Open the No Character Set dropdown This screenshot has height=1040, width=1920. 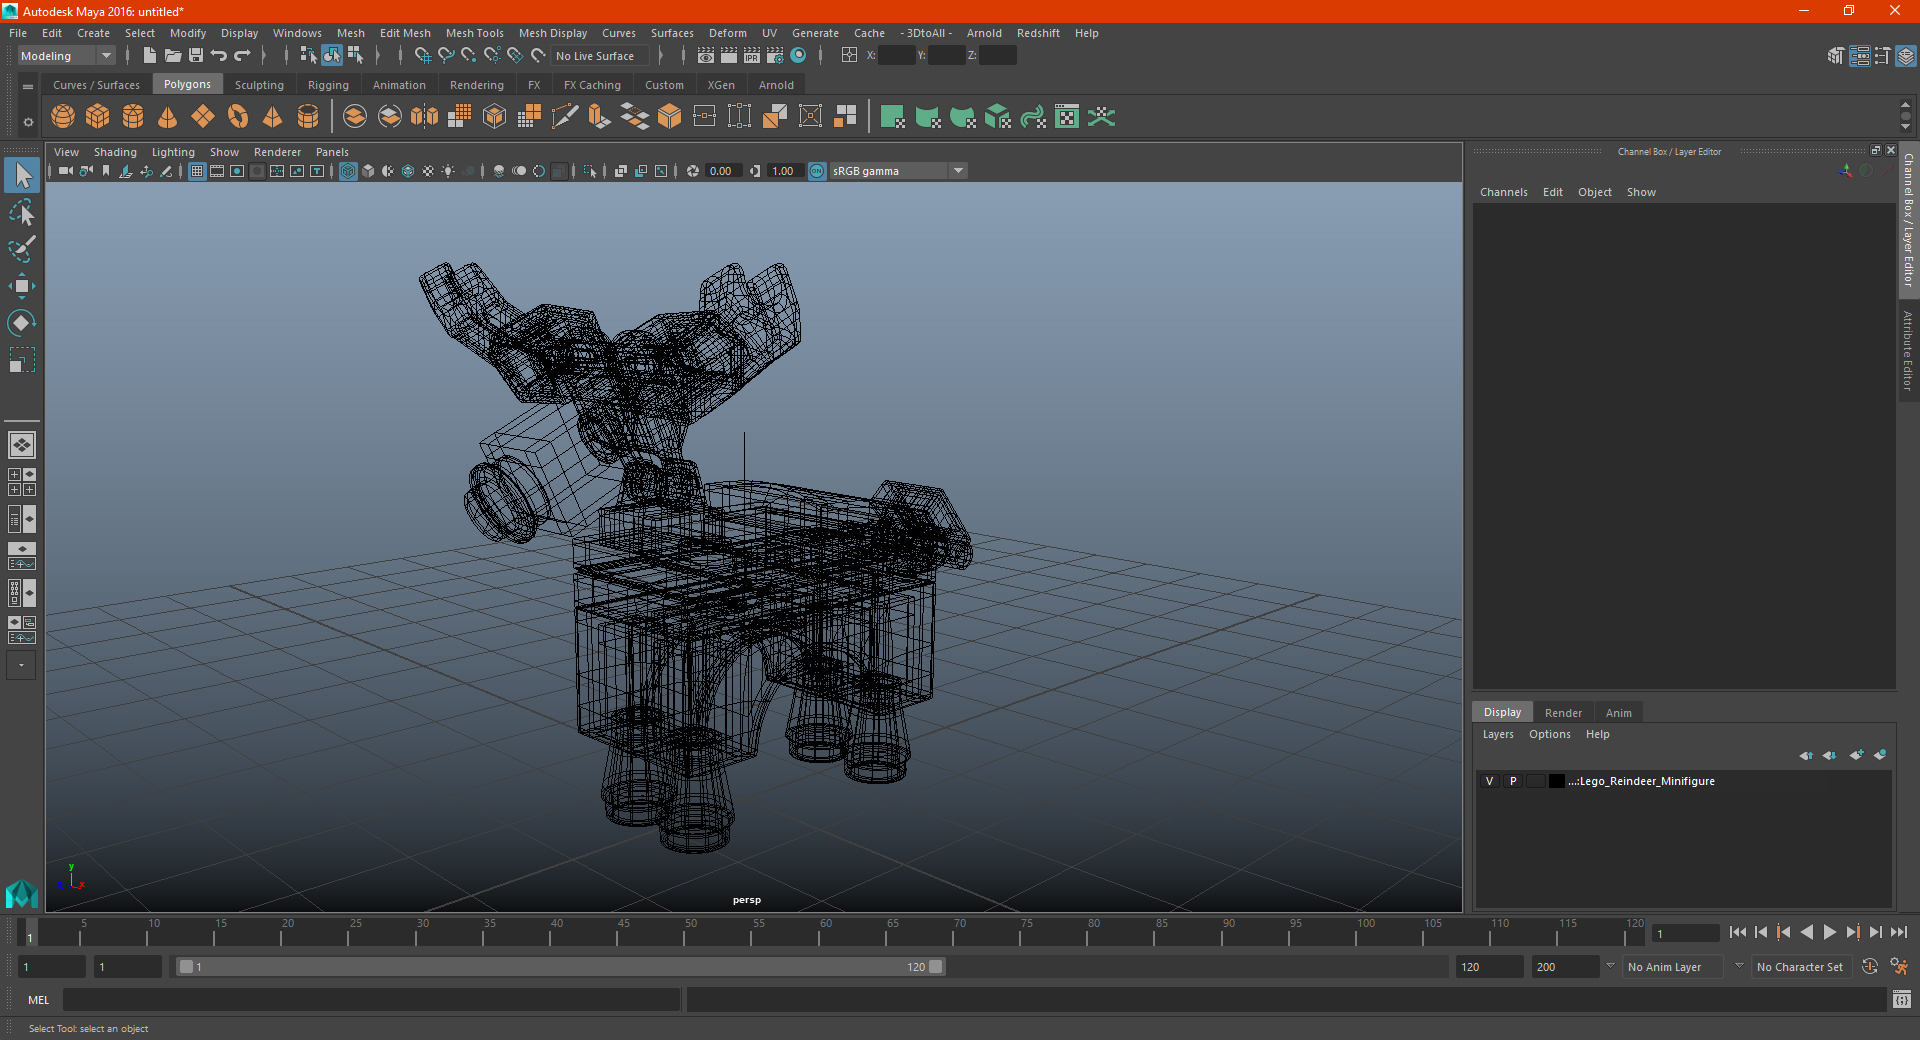tap(1800, 967)
